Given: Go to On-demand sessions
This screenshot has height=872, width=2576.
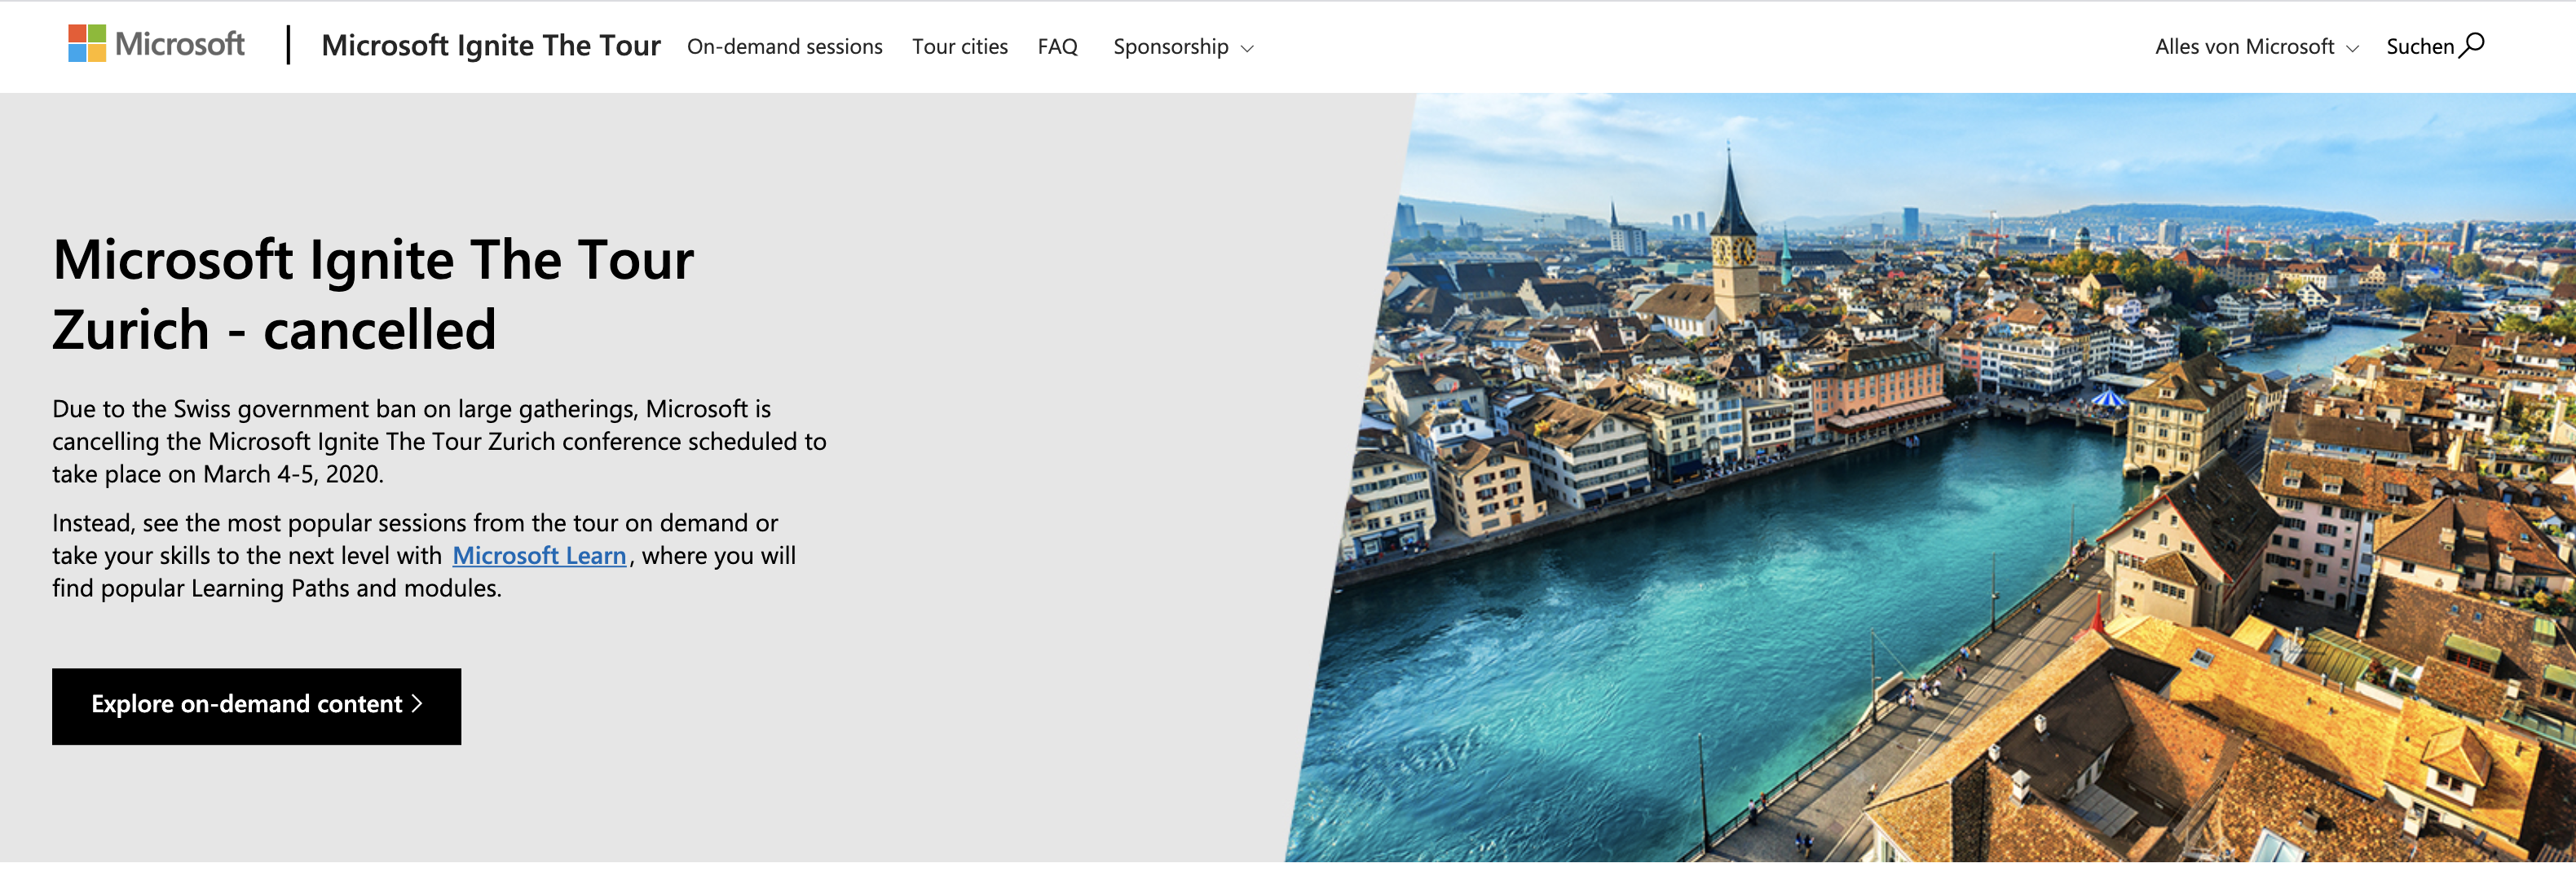Looking at the screenshot, I should (x=784, y=47).
